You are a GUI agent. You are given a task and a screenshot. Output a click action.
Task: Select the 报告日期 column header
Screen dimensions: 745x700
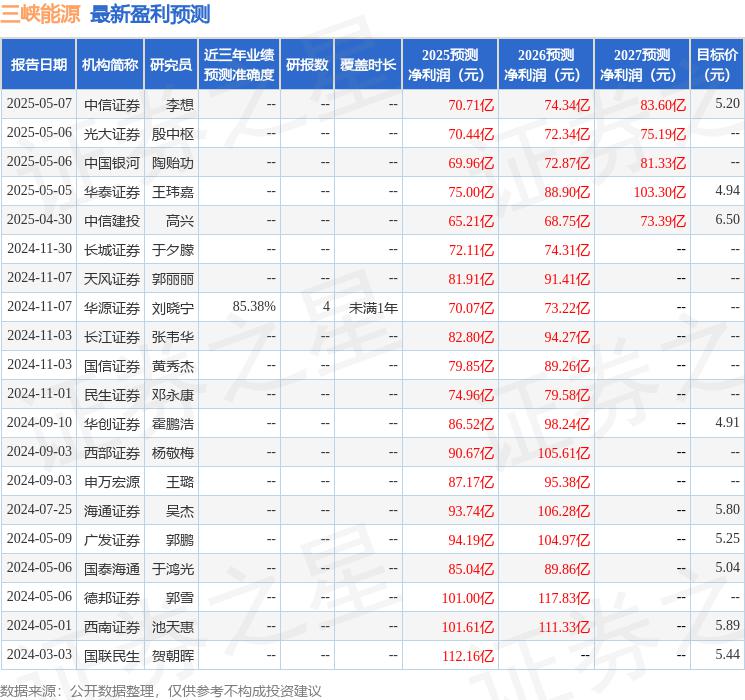pyautogui.click(x=38, y=65)
